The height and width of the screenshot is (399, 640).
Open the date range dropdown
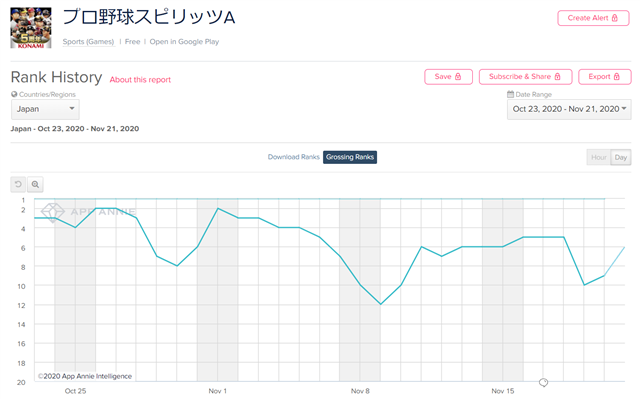tap(569, 109)
